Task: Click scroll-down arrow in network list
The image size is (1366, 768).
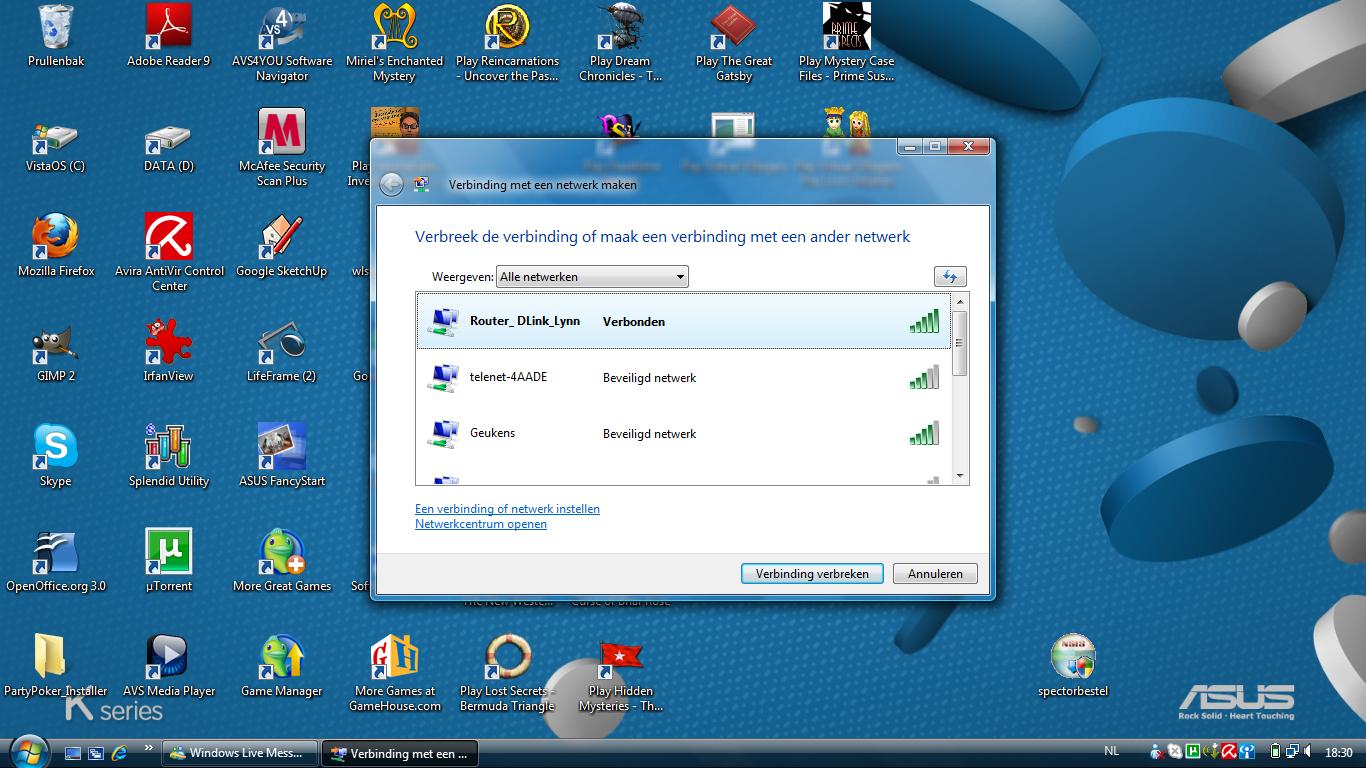Action: coord(960,476)
